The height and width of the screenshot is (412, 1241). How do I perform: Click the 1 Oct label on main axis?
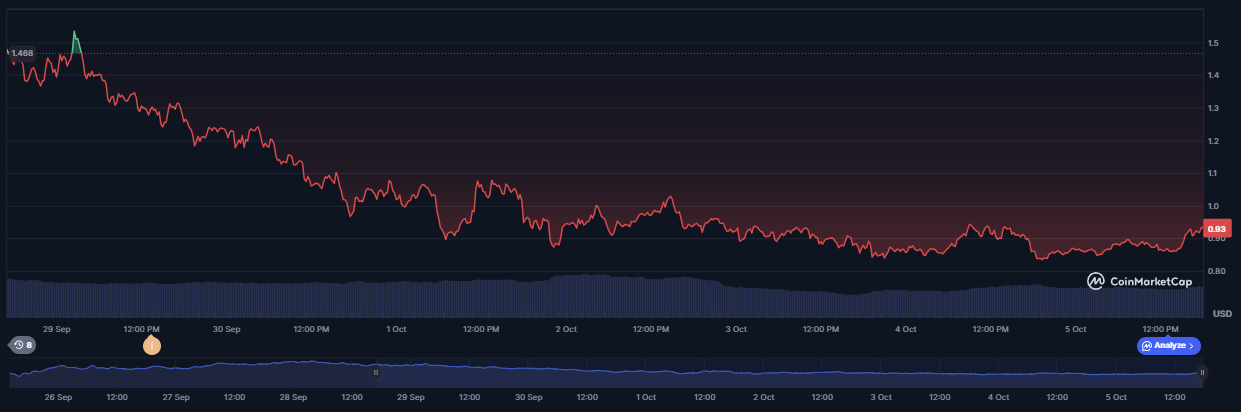(x=396, y=328)
